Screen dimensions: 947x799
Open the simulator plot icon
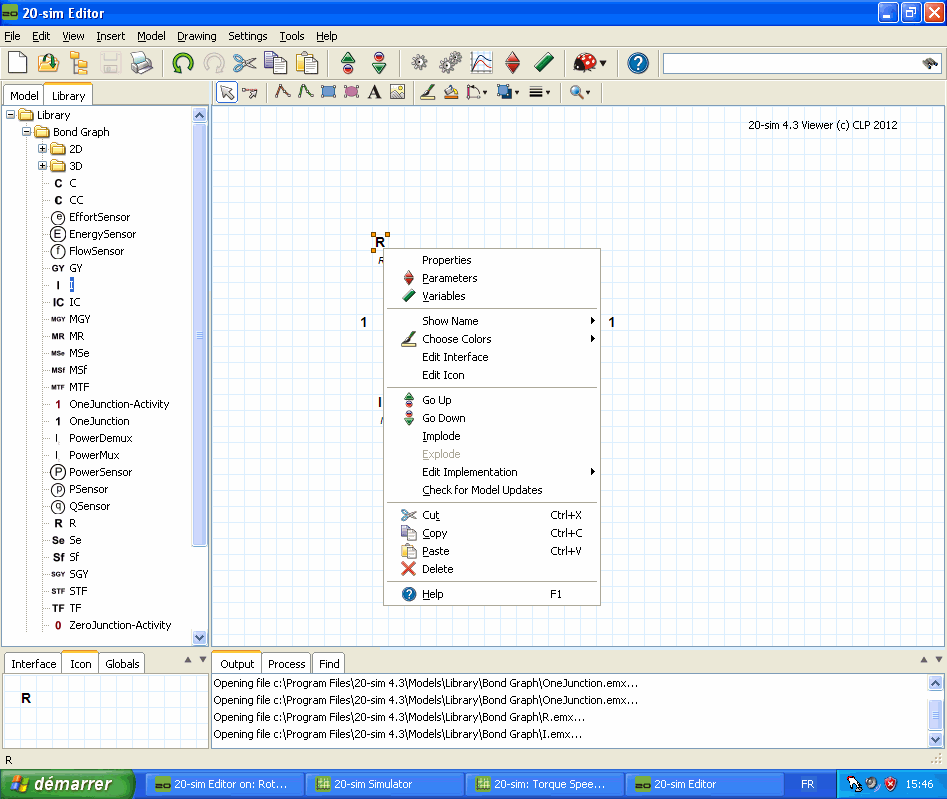[x=481, y=63]
